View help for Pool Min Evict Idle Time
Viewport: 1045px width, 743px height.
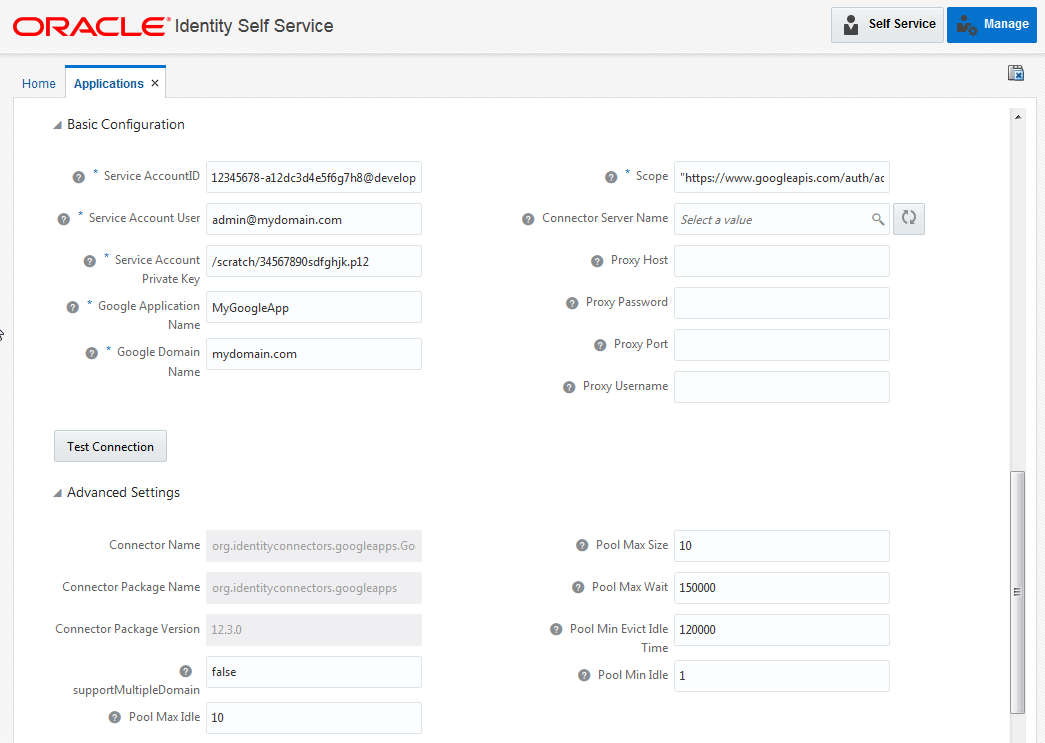[556, 629]
